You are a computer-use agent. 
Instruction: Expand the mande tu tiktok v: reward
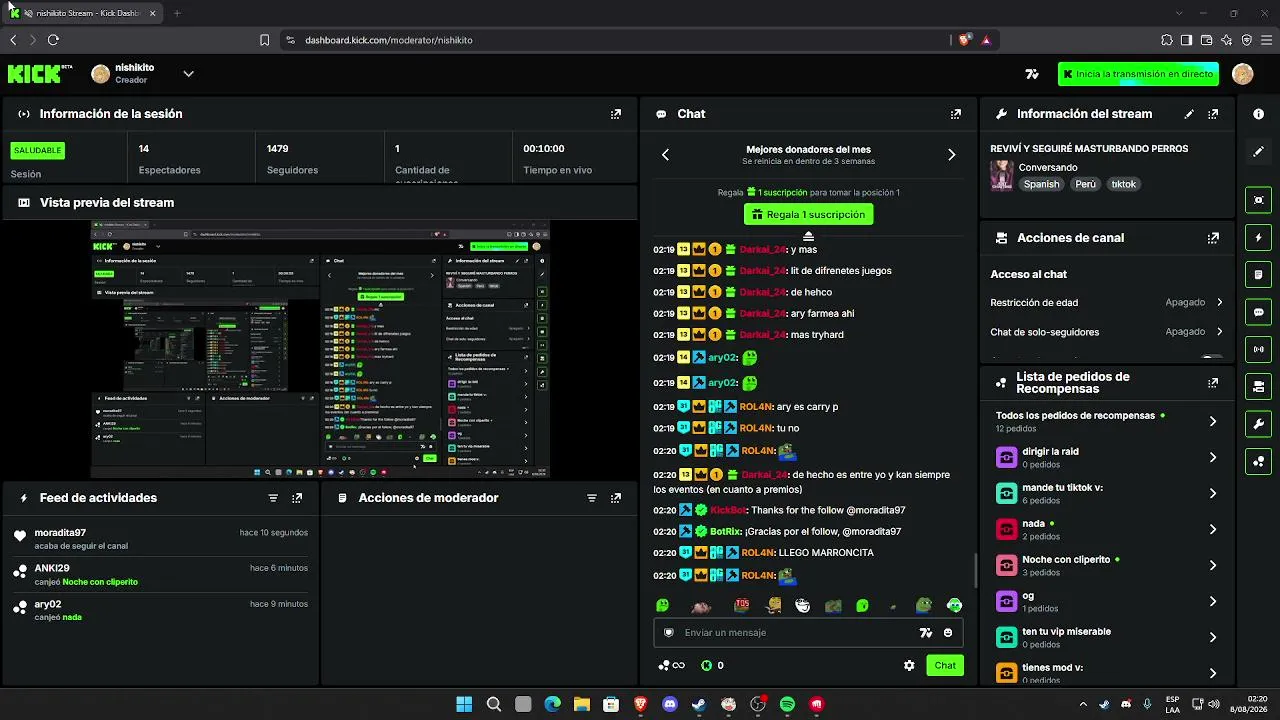coord(1213,494)
